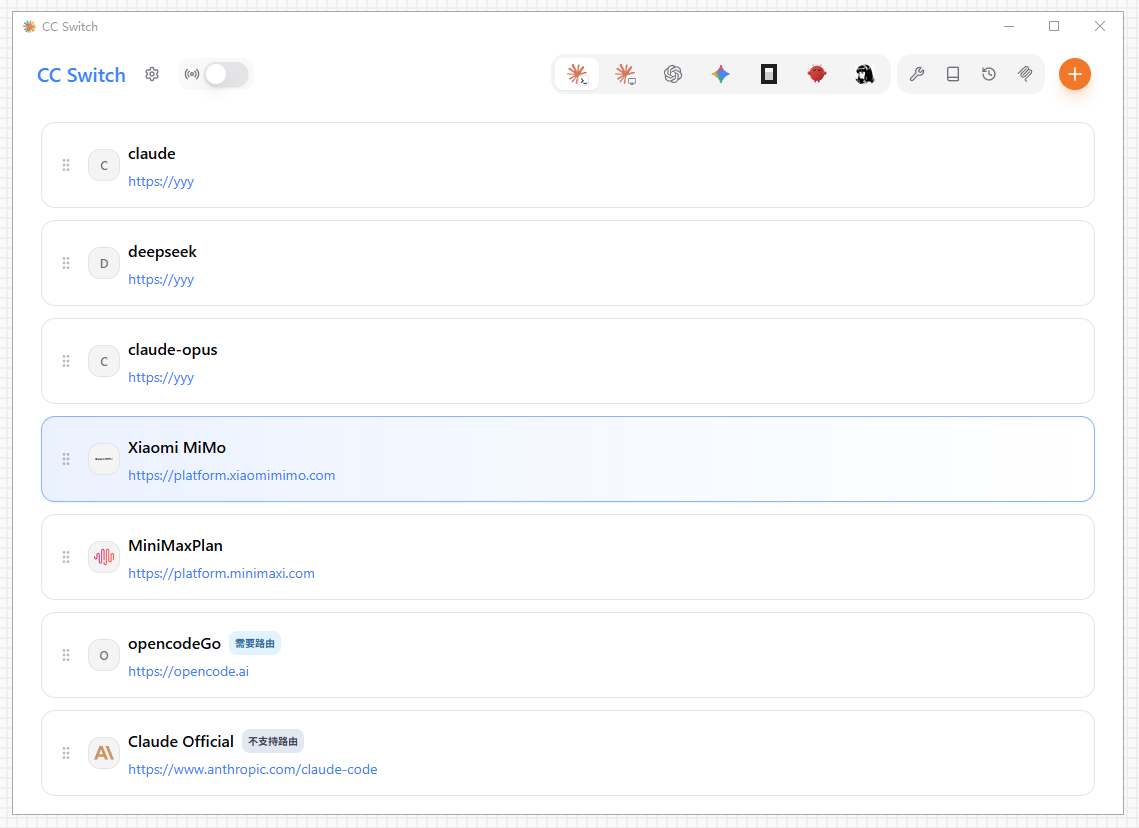Click the 不支持路由 badge on Claude Official
This screenshot has height=828, width=1139.
point(273,742)
